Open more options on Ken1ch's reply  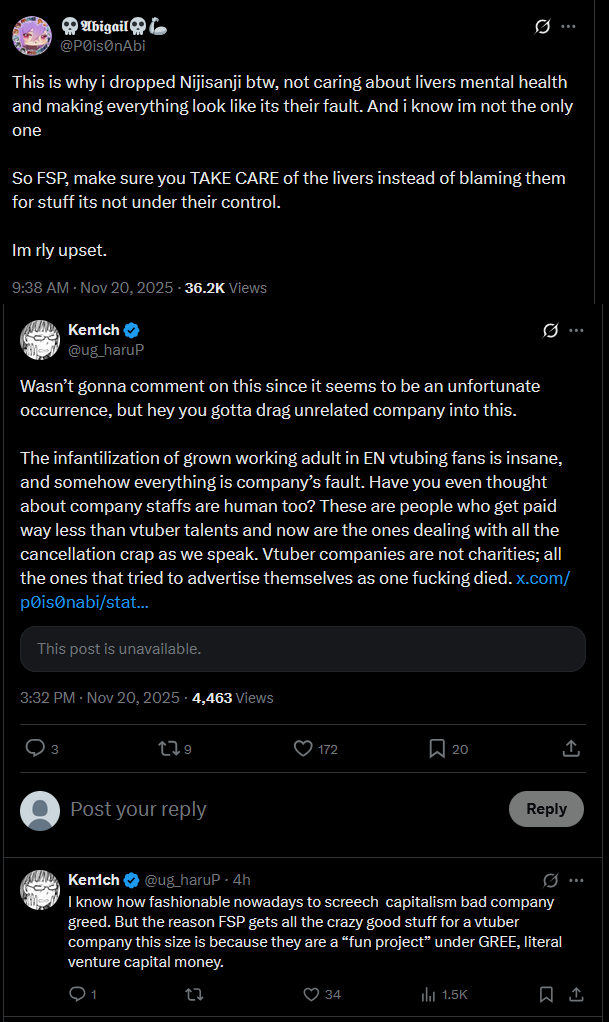[576, 880]
